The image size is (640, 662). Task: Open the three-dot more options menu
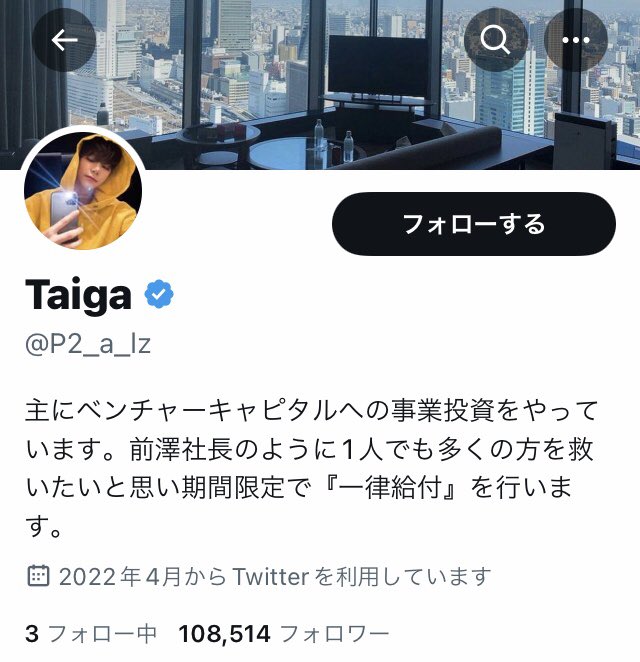tap(576, 40)
